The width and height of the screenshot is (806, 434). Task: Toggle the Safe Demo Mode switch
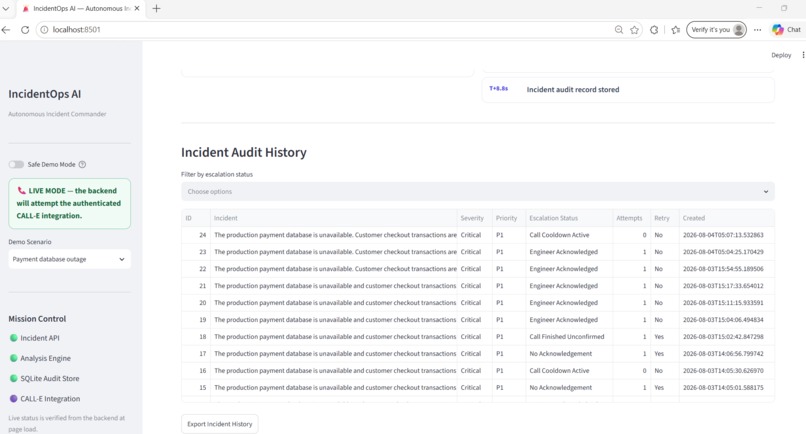pos(16,165)
